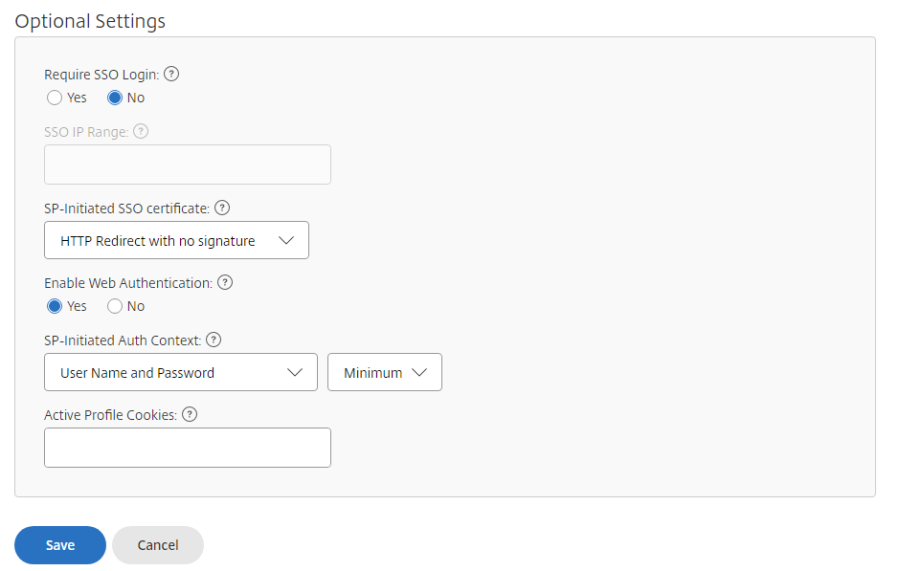Open the Minimum comparison dropdown
This screenshot has height=571, width=900.
[x=384, y=373]
